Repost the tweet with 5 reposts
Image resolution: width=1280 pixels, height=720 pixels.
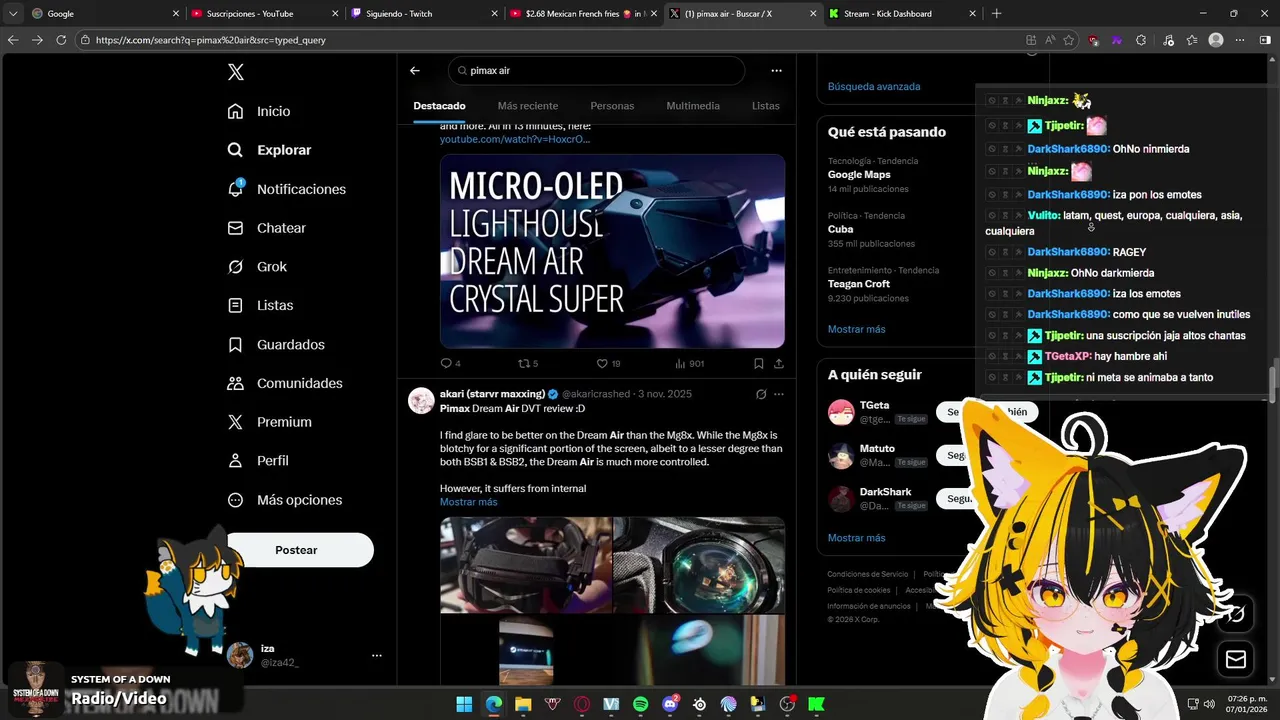point(527,364)
